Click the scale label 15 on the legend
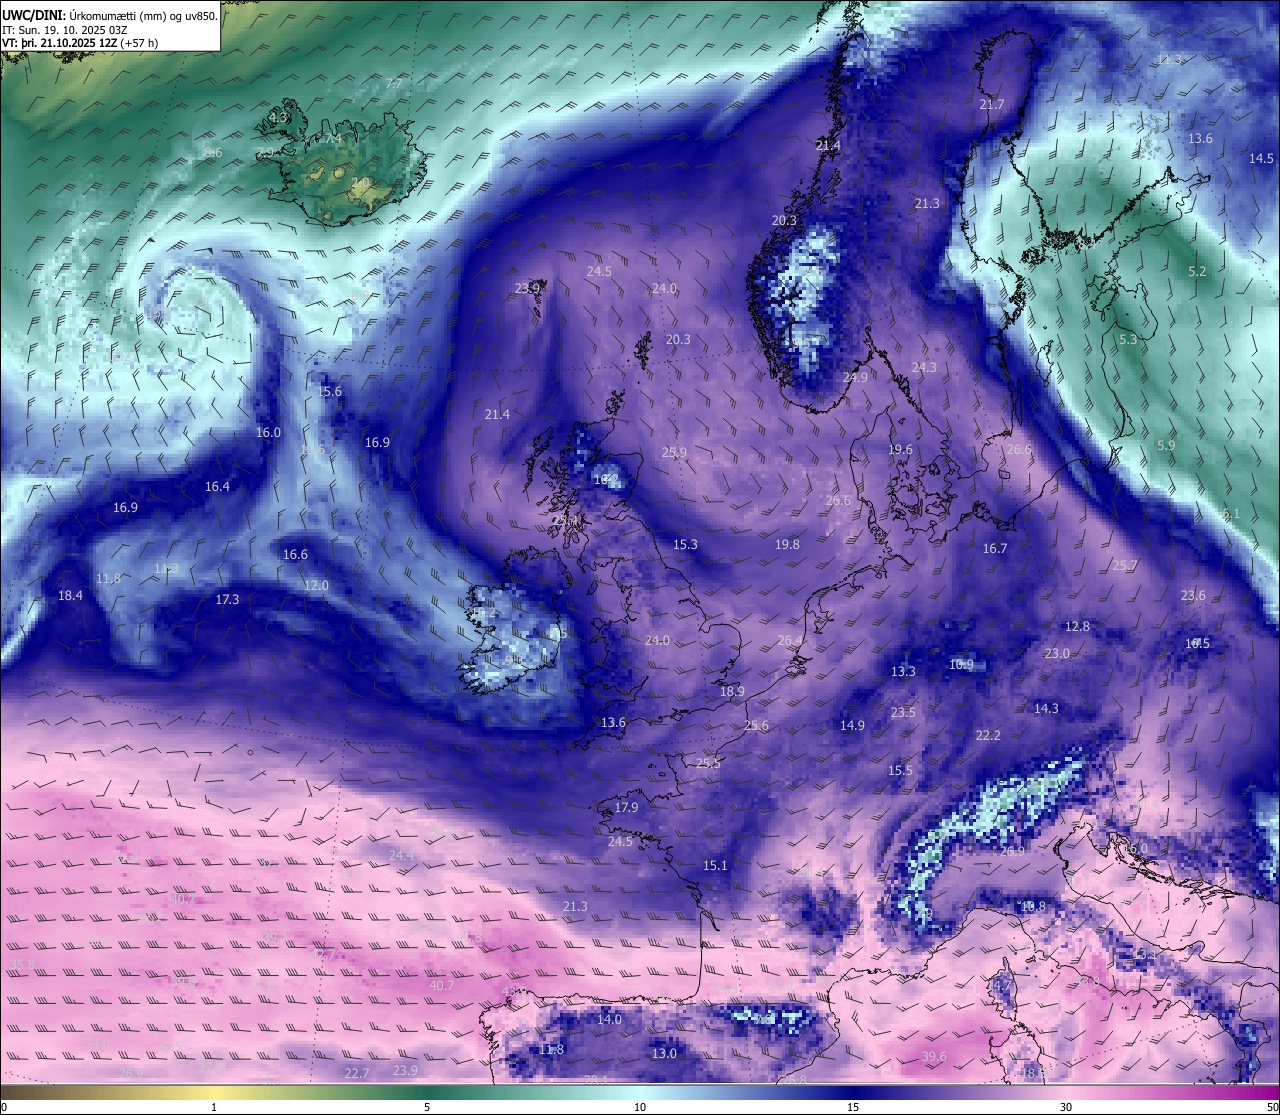Viewport: 1280px width, 1115px height. click(853, 1107)
